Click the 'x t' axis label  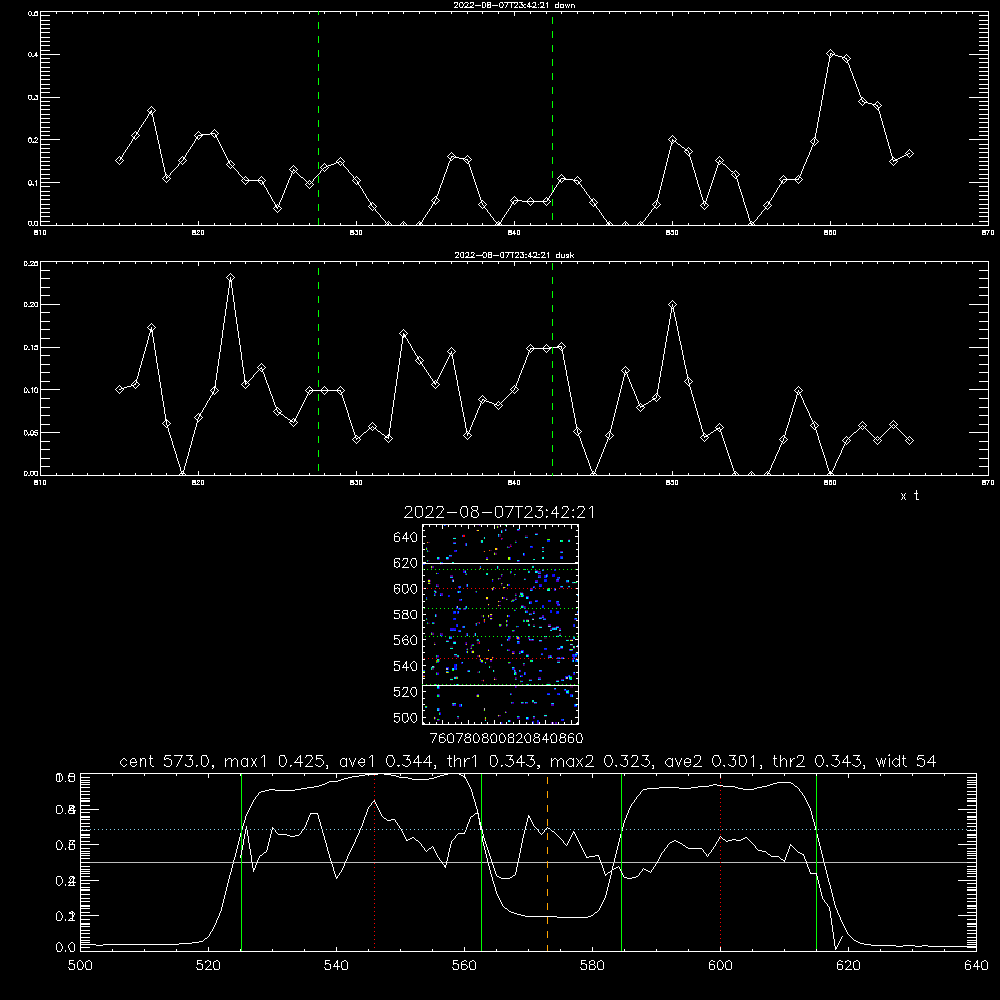point(910,496)
